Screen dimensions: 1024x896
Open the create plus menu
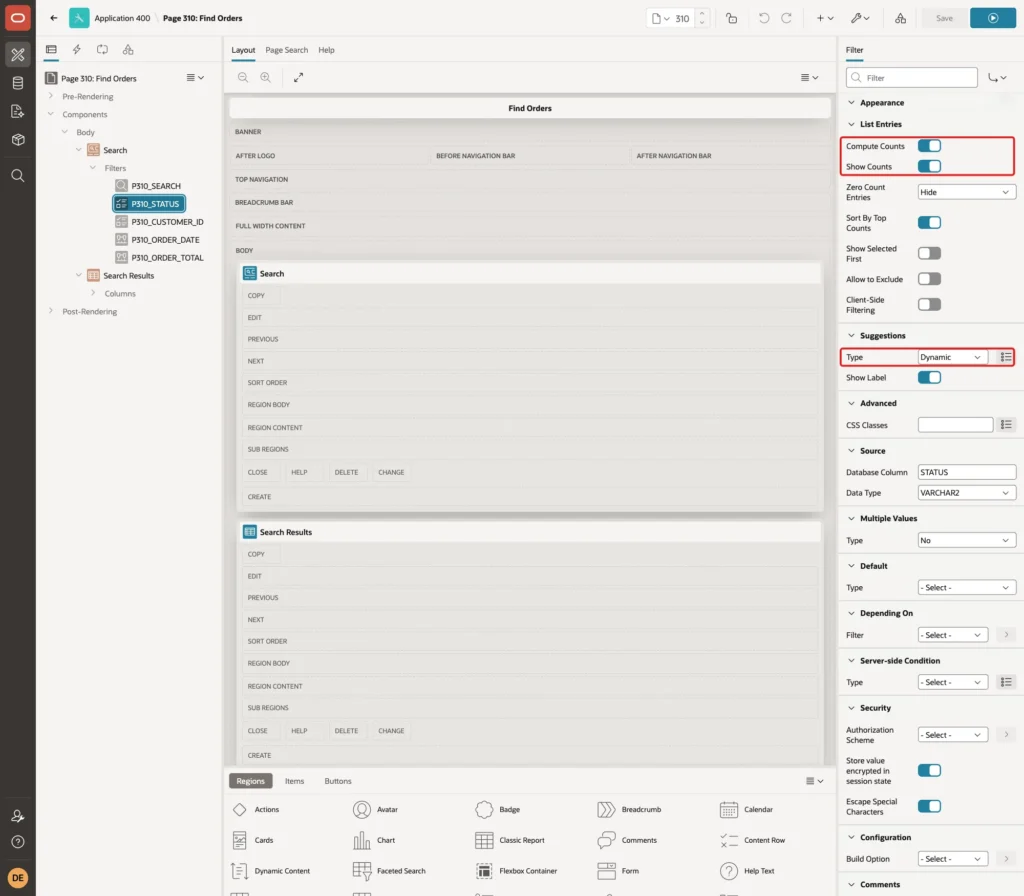(825, 18)
